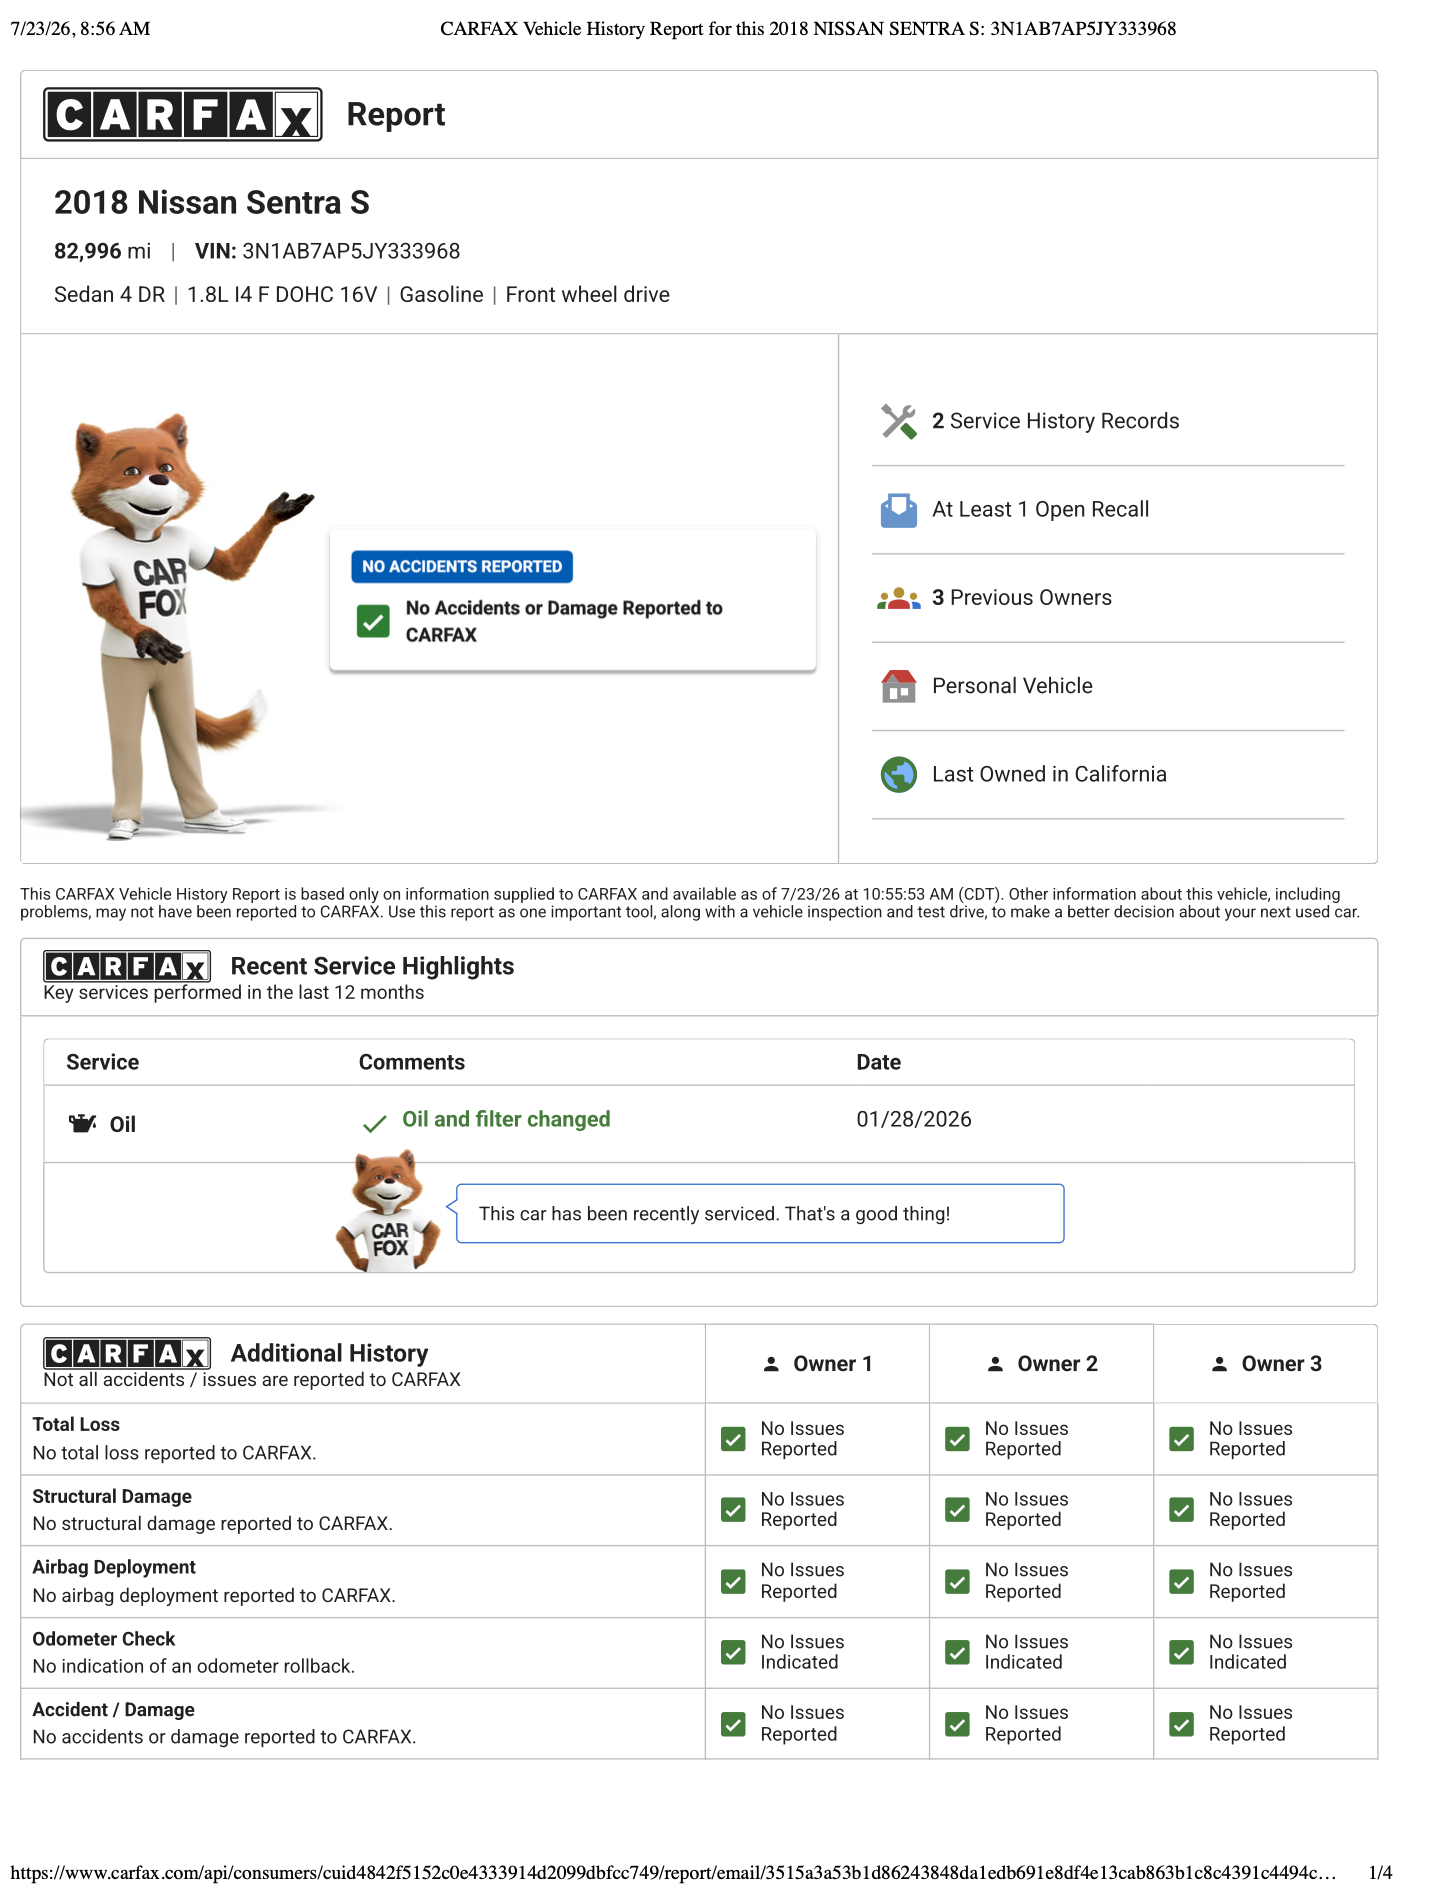
Task: Click the Last Owned in California text
Action: (1049, 774)
